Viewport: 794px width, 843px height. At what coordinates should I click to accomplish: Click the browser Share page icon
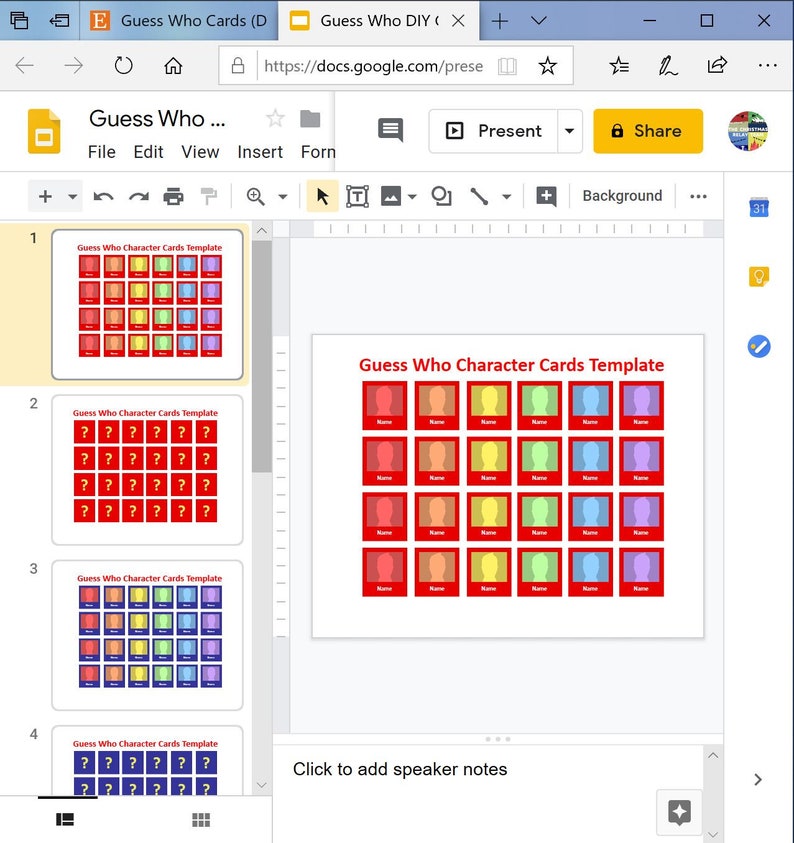click(x=717, y=65)
